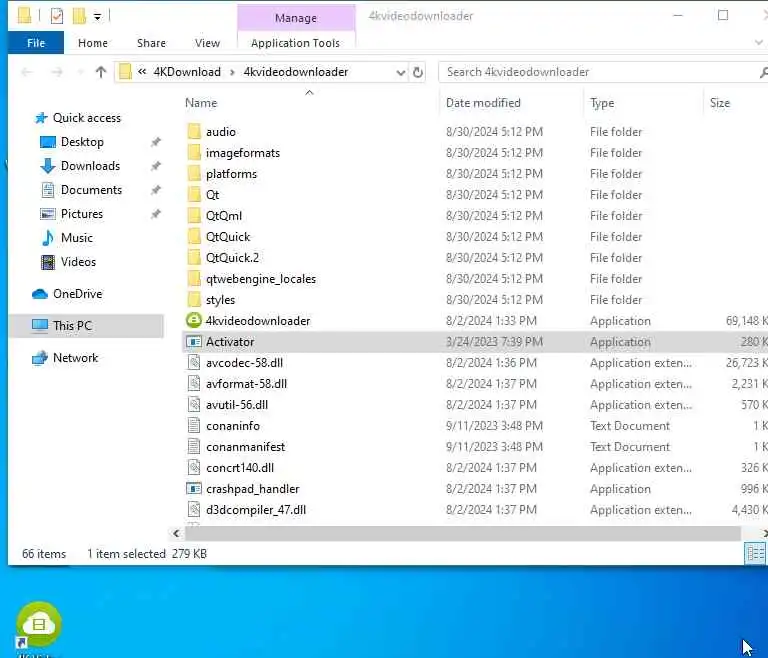Select This PC in navigation pane
The height and width of the screenshot is (658, 768).
click(86, 326)
